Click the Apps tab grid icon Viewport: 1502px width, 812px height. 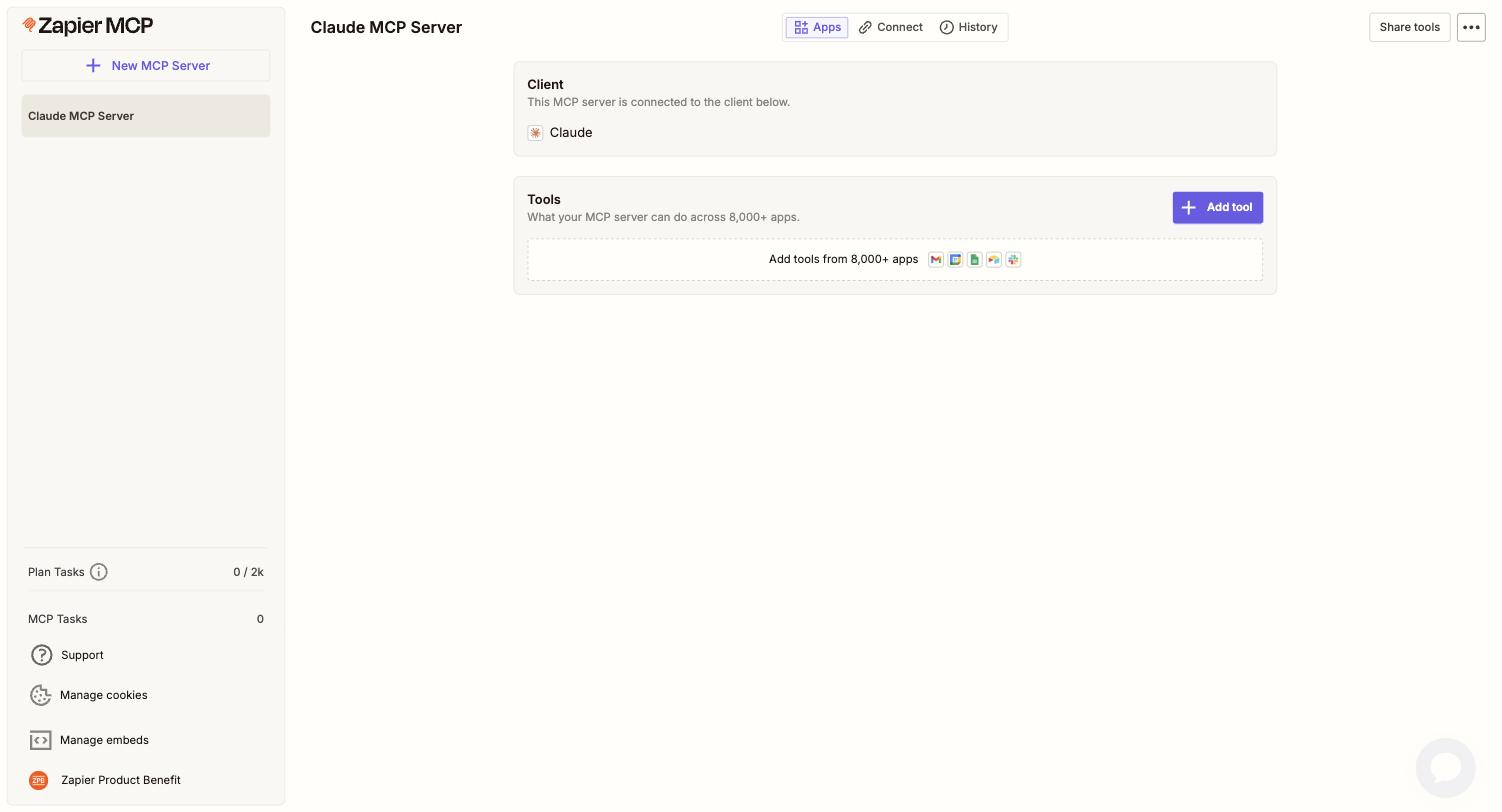click(x=801, y=27)
